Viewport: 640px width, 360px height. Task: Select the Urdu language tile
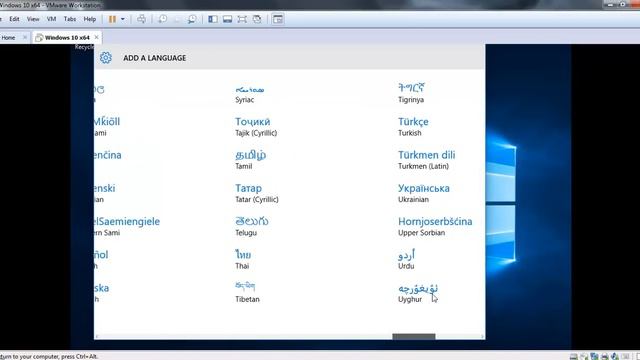click(407, 260)
